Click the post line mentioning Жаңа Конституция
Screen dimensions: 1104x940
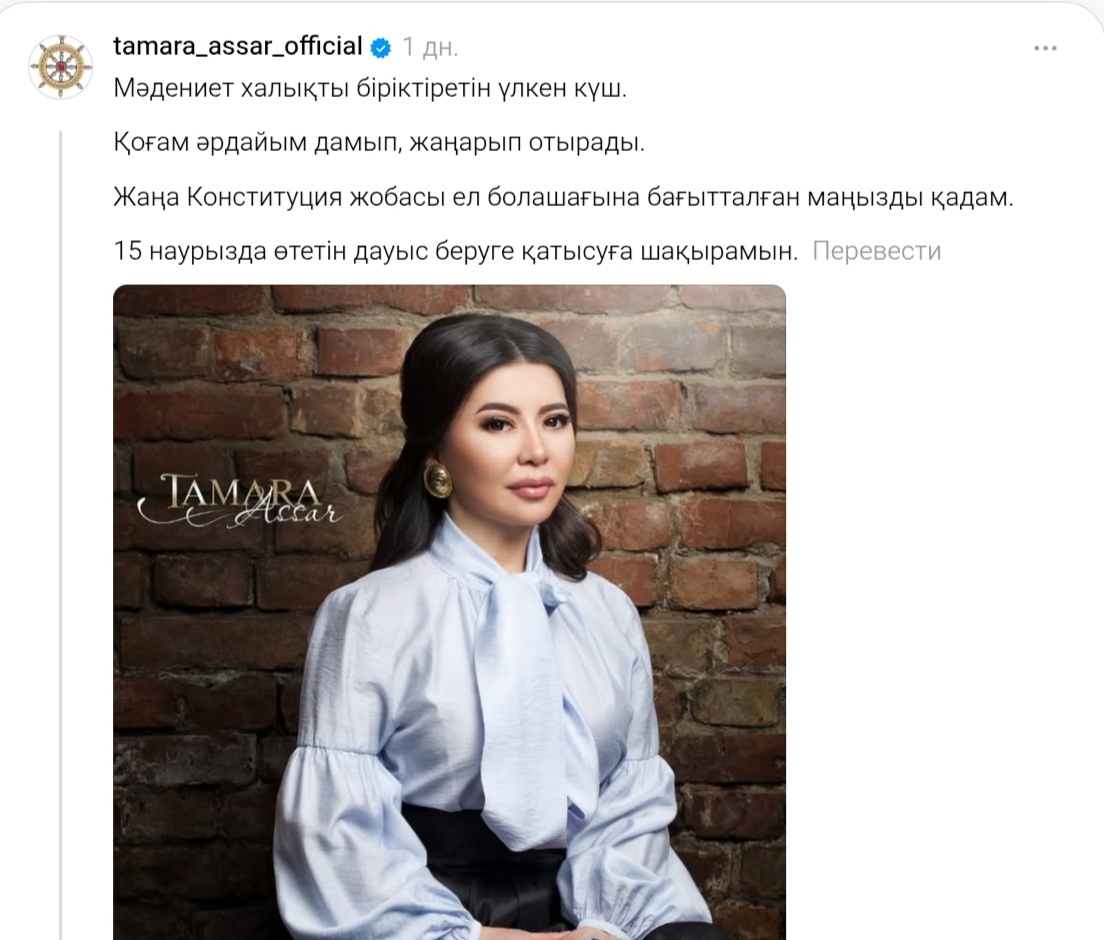click(x=563, y=198)
